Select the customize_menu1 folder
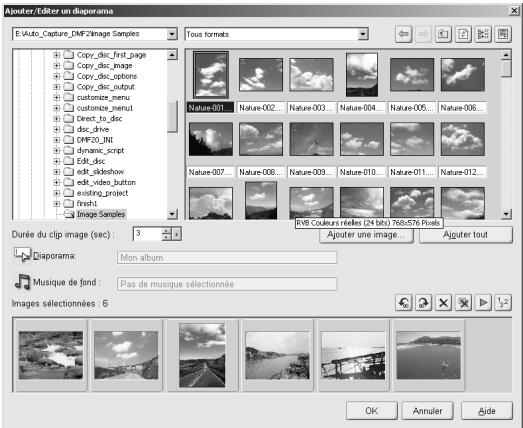 click(105, 108)
